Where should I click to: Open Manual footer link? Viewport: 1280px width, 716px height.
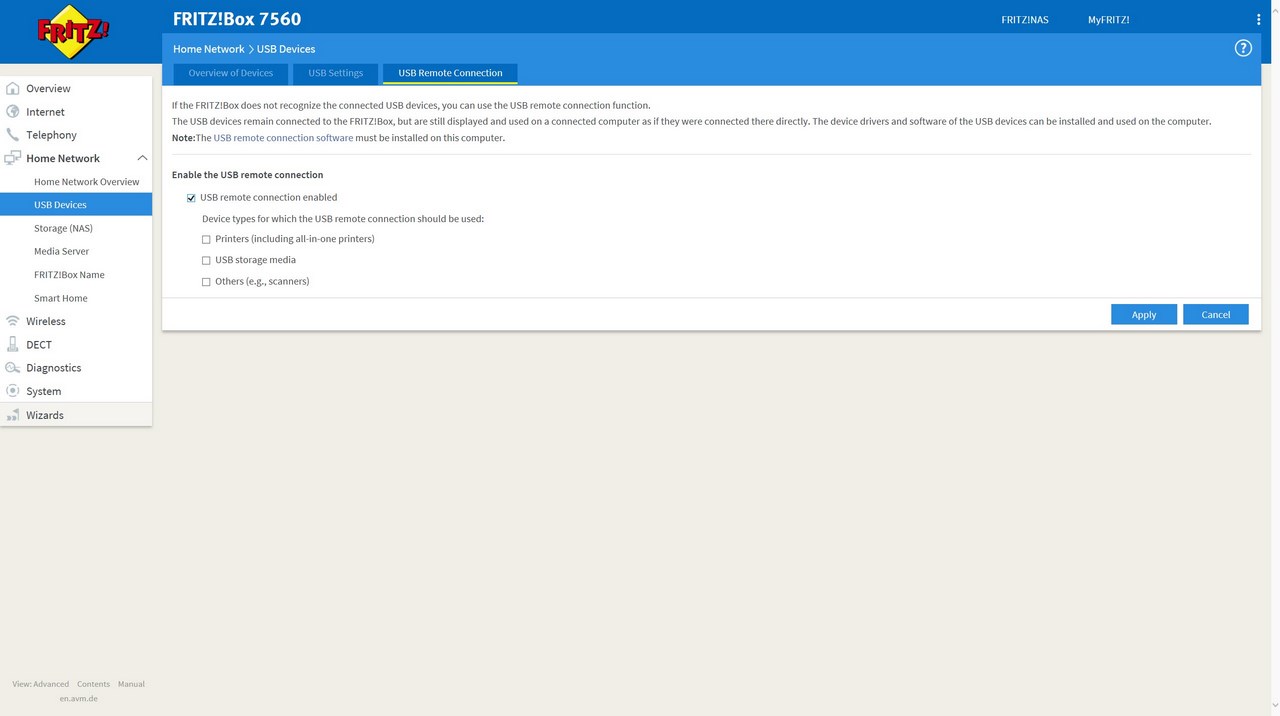[131, 684]
